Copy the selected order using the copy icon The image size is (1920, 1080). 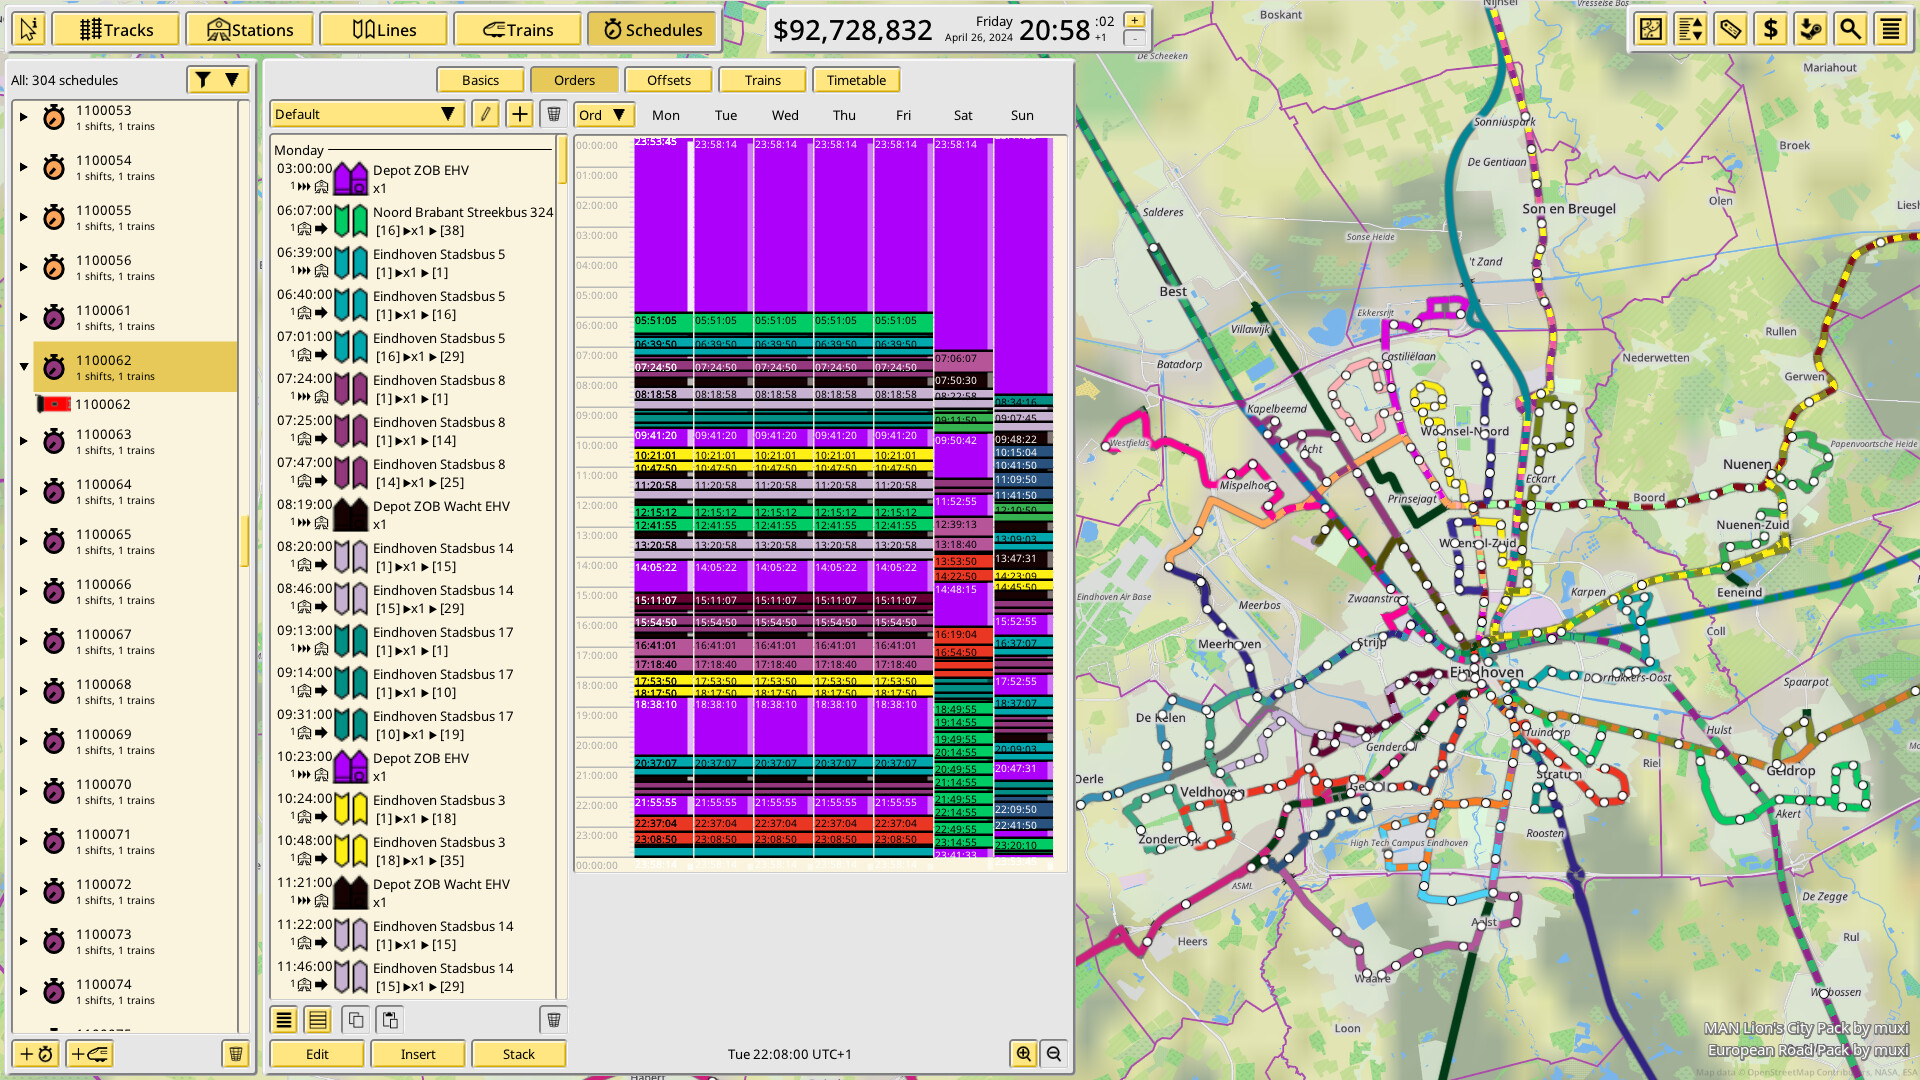pos(356,1019)
